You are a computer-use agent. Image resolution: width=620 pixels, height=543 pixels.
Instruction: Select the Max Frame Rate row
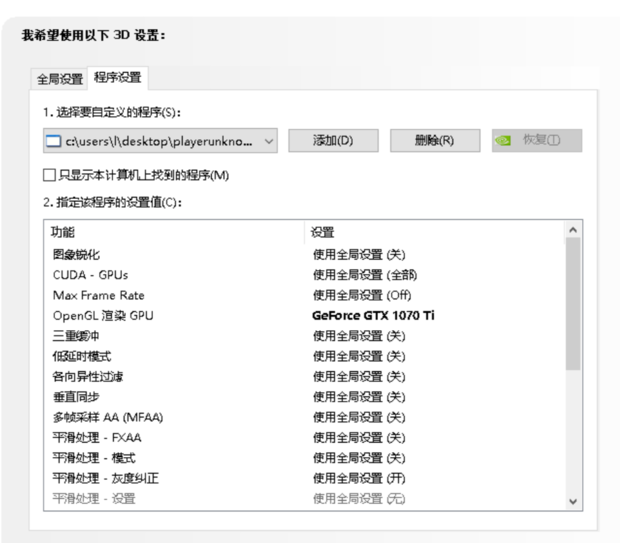tap(304, 295)
